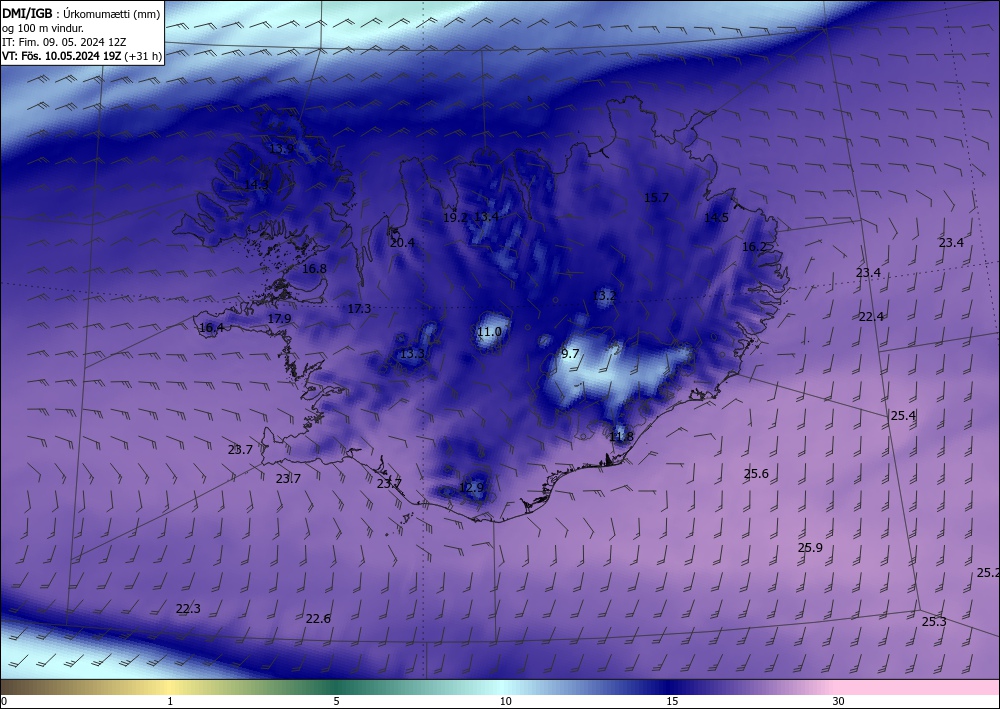This screenshot has height=709, width=1000.
Task: Click the legend tick label "5"
Action: click(x=336, y=701)
